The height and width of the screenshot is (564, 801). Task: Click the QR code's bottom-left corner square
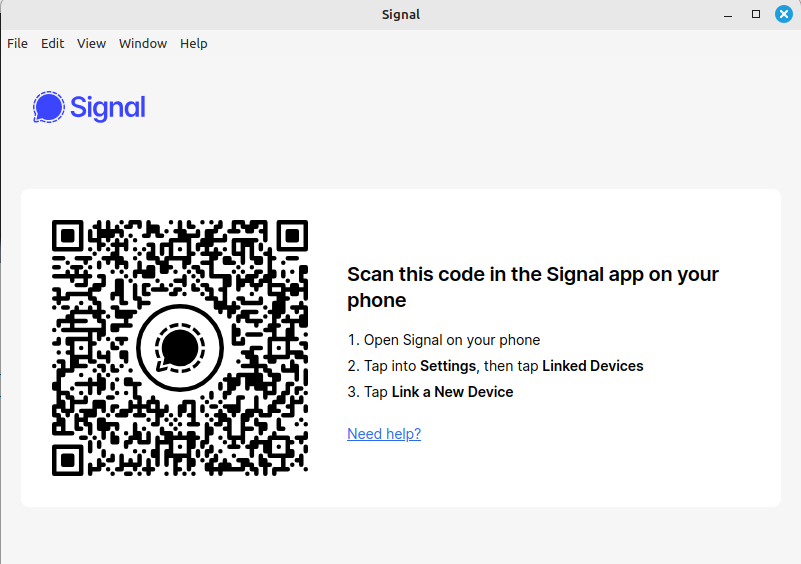(x=68, y=459)
